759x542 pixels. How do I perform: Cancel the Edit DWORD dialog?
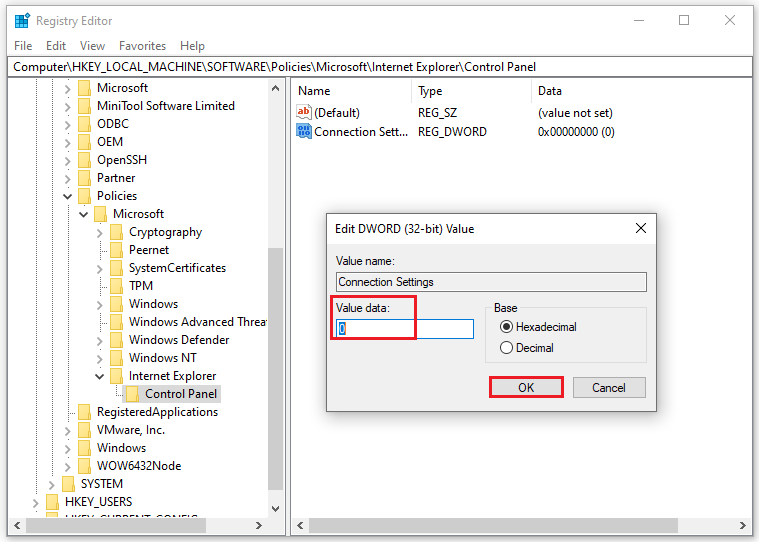tap(609, 388)
